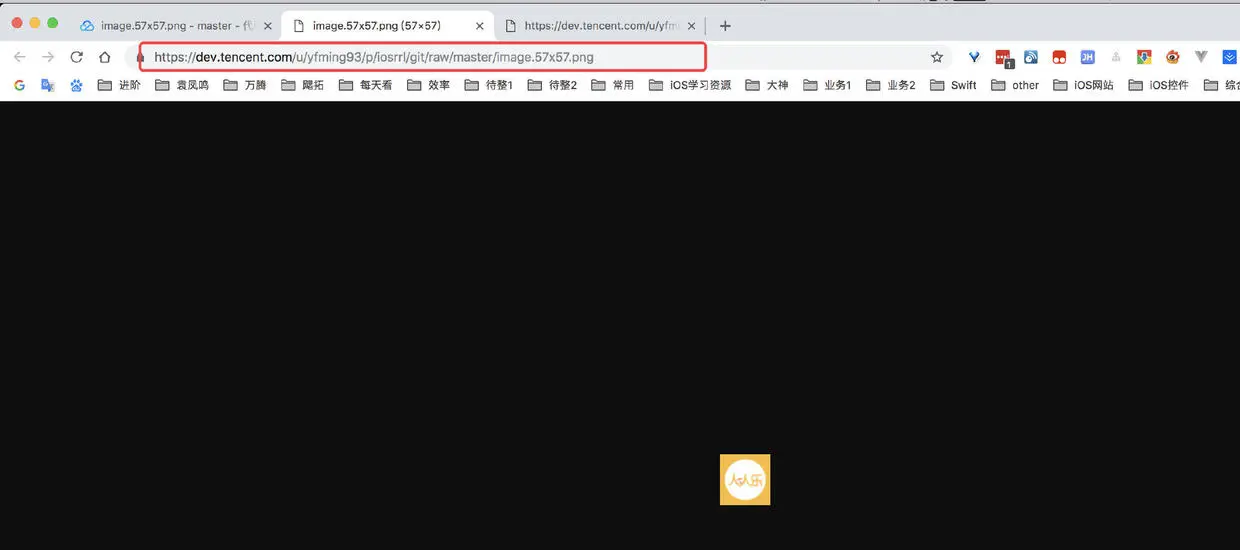Open the iOS控件 bookmarks folder

pyautogui.click(x=1158, y=85)
